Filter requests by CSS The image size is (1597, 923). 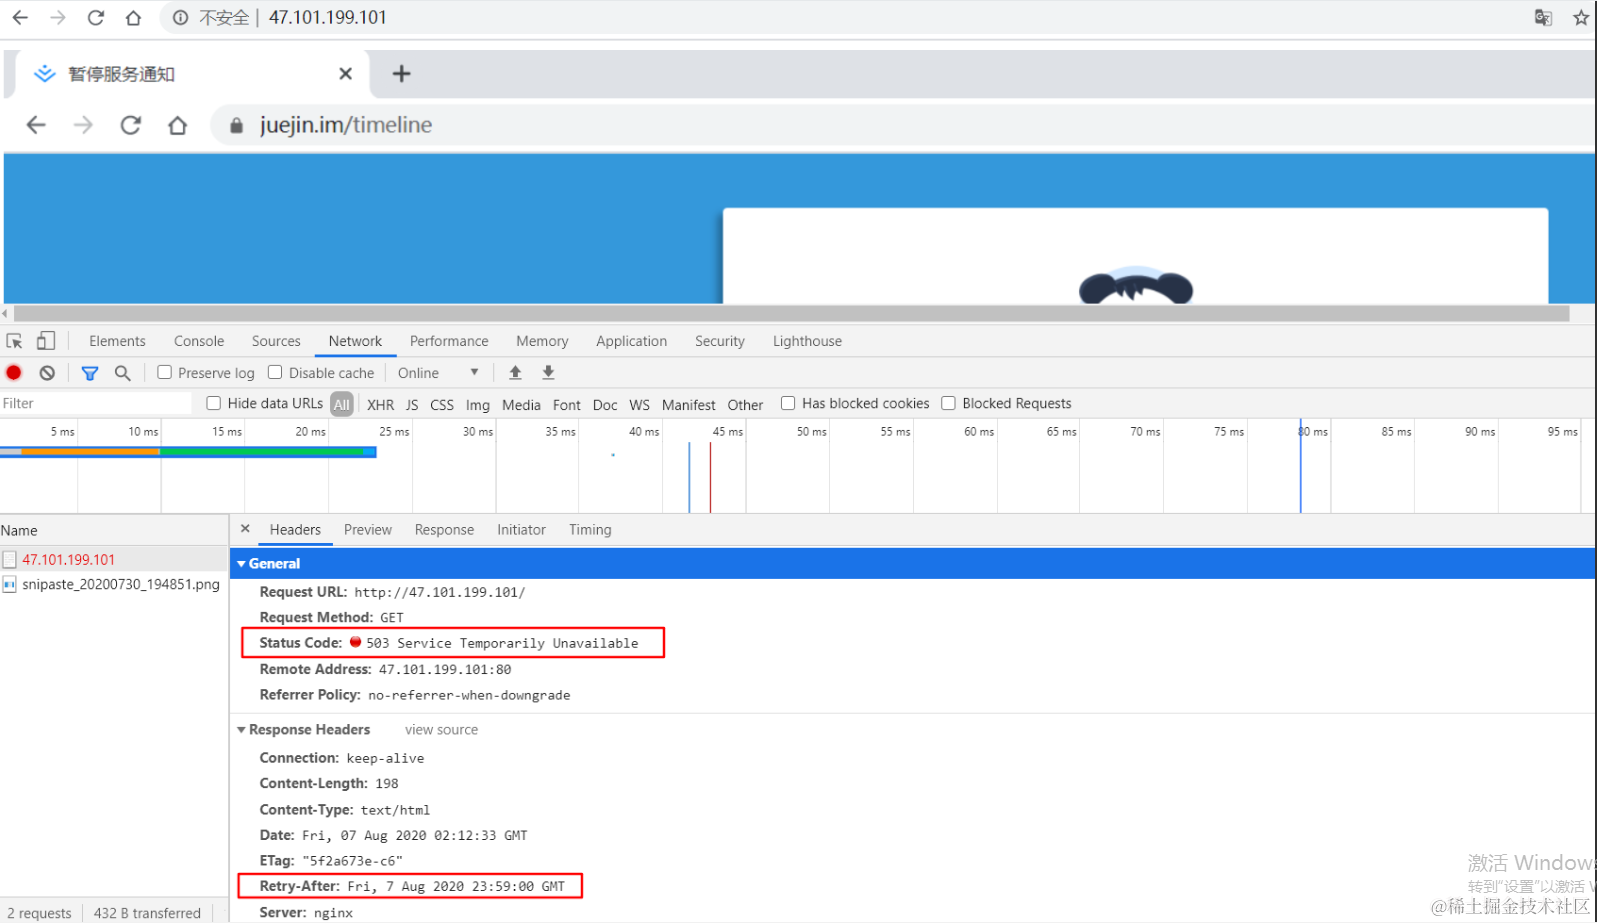point(442,405)
